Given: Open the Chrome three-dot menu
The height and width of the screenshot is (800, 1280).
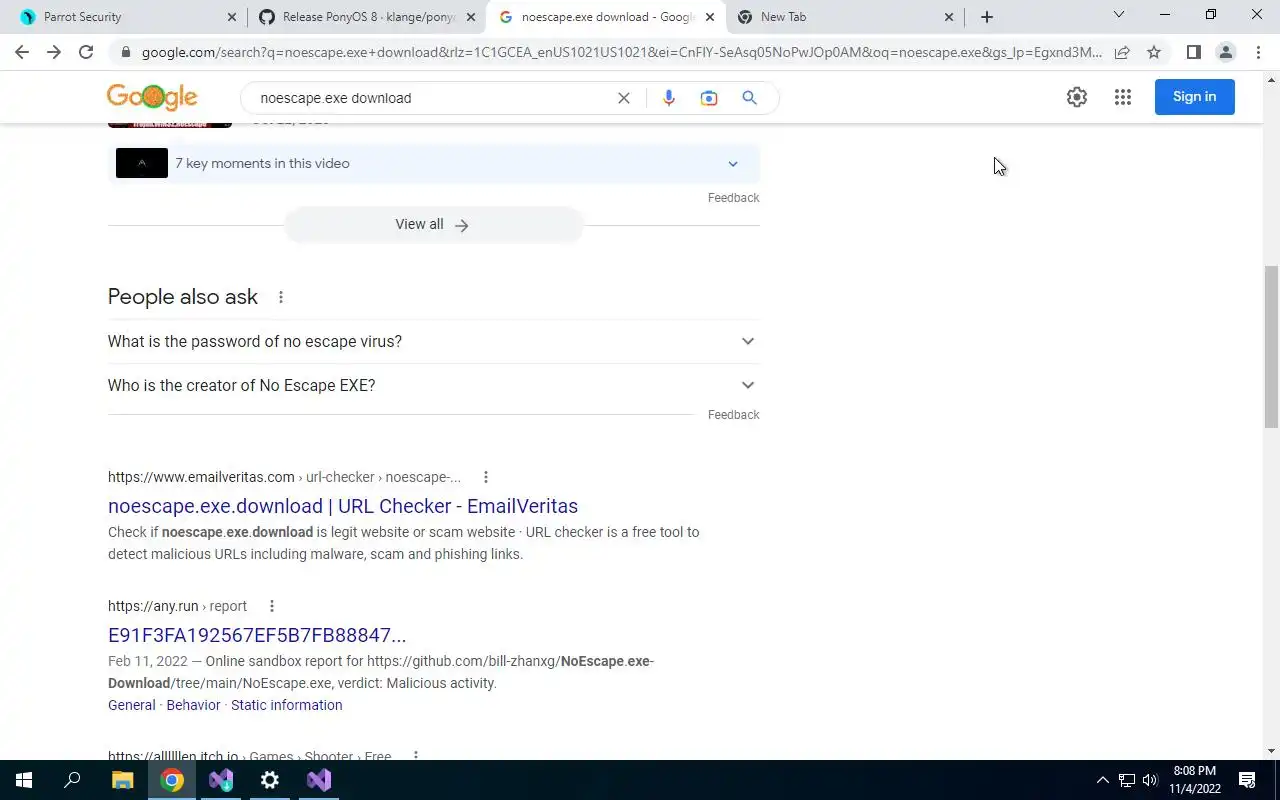Looking at the screenshot, I should (1258, 52).
